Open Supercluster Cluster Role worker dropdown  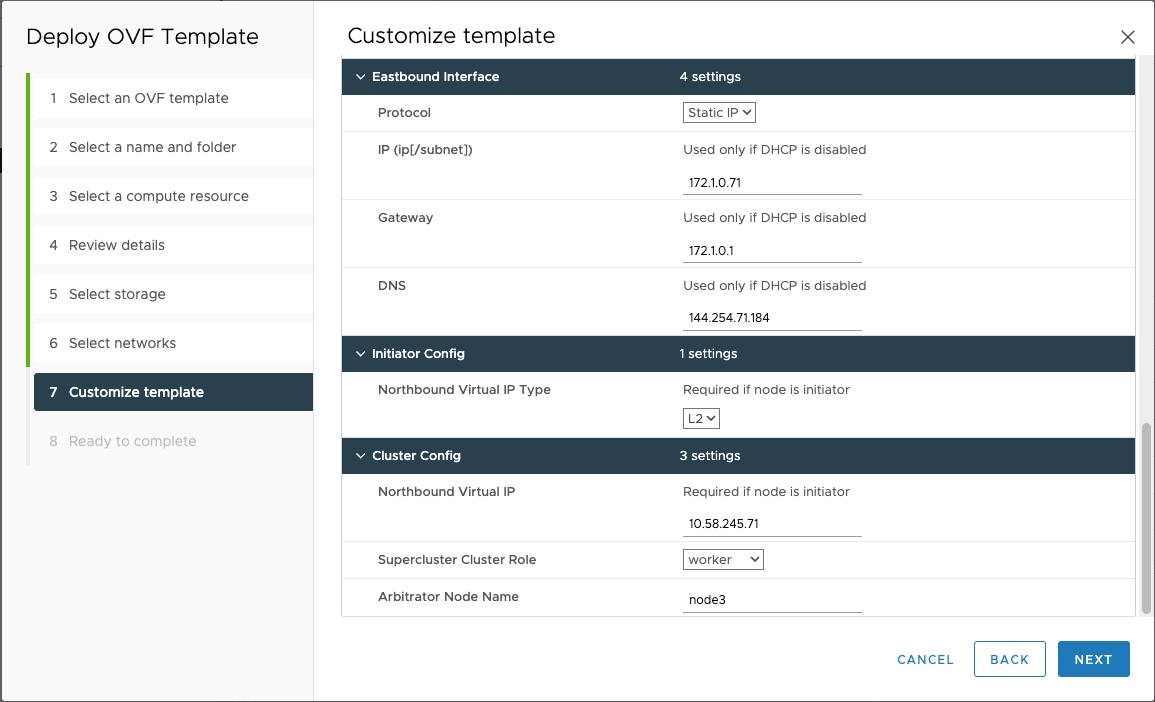723,560
